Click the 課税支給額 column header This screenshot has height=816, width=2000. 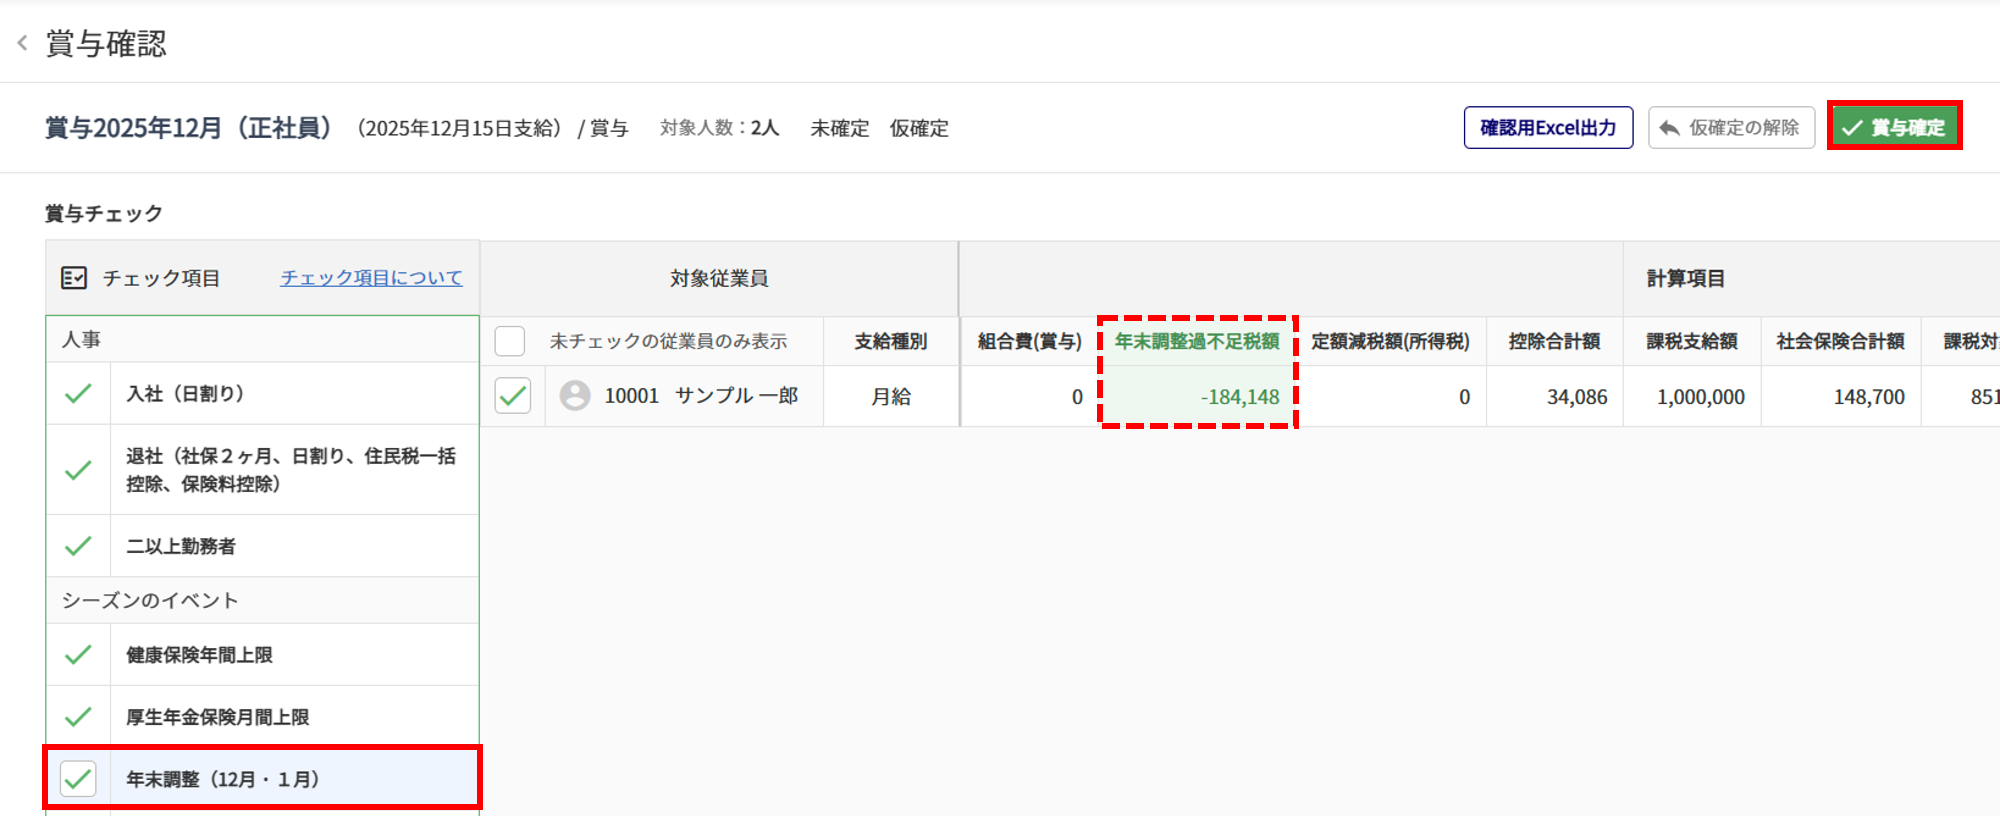1692,341
